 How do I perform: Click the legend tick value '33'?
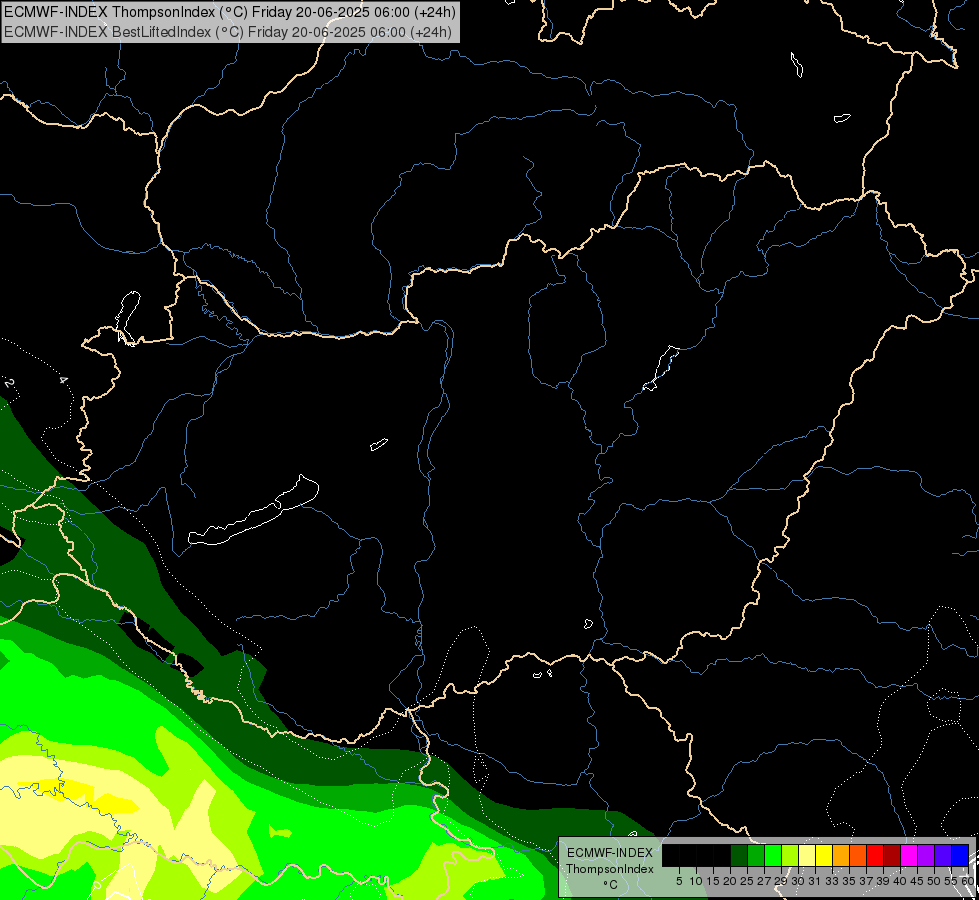832,881
